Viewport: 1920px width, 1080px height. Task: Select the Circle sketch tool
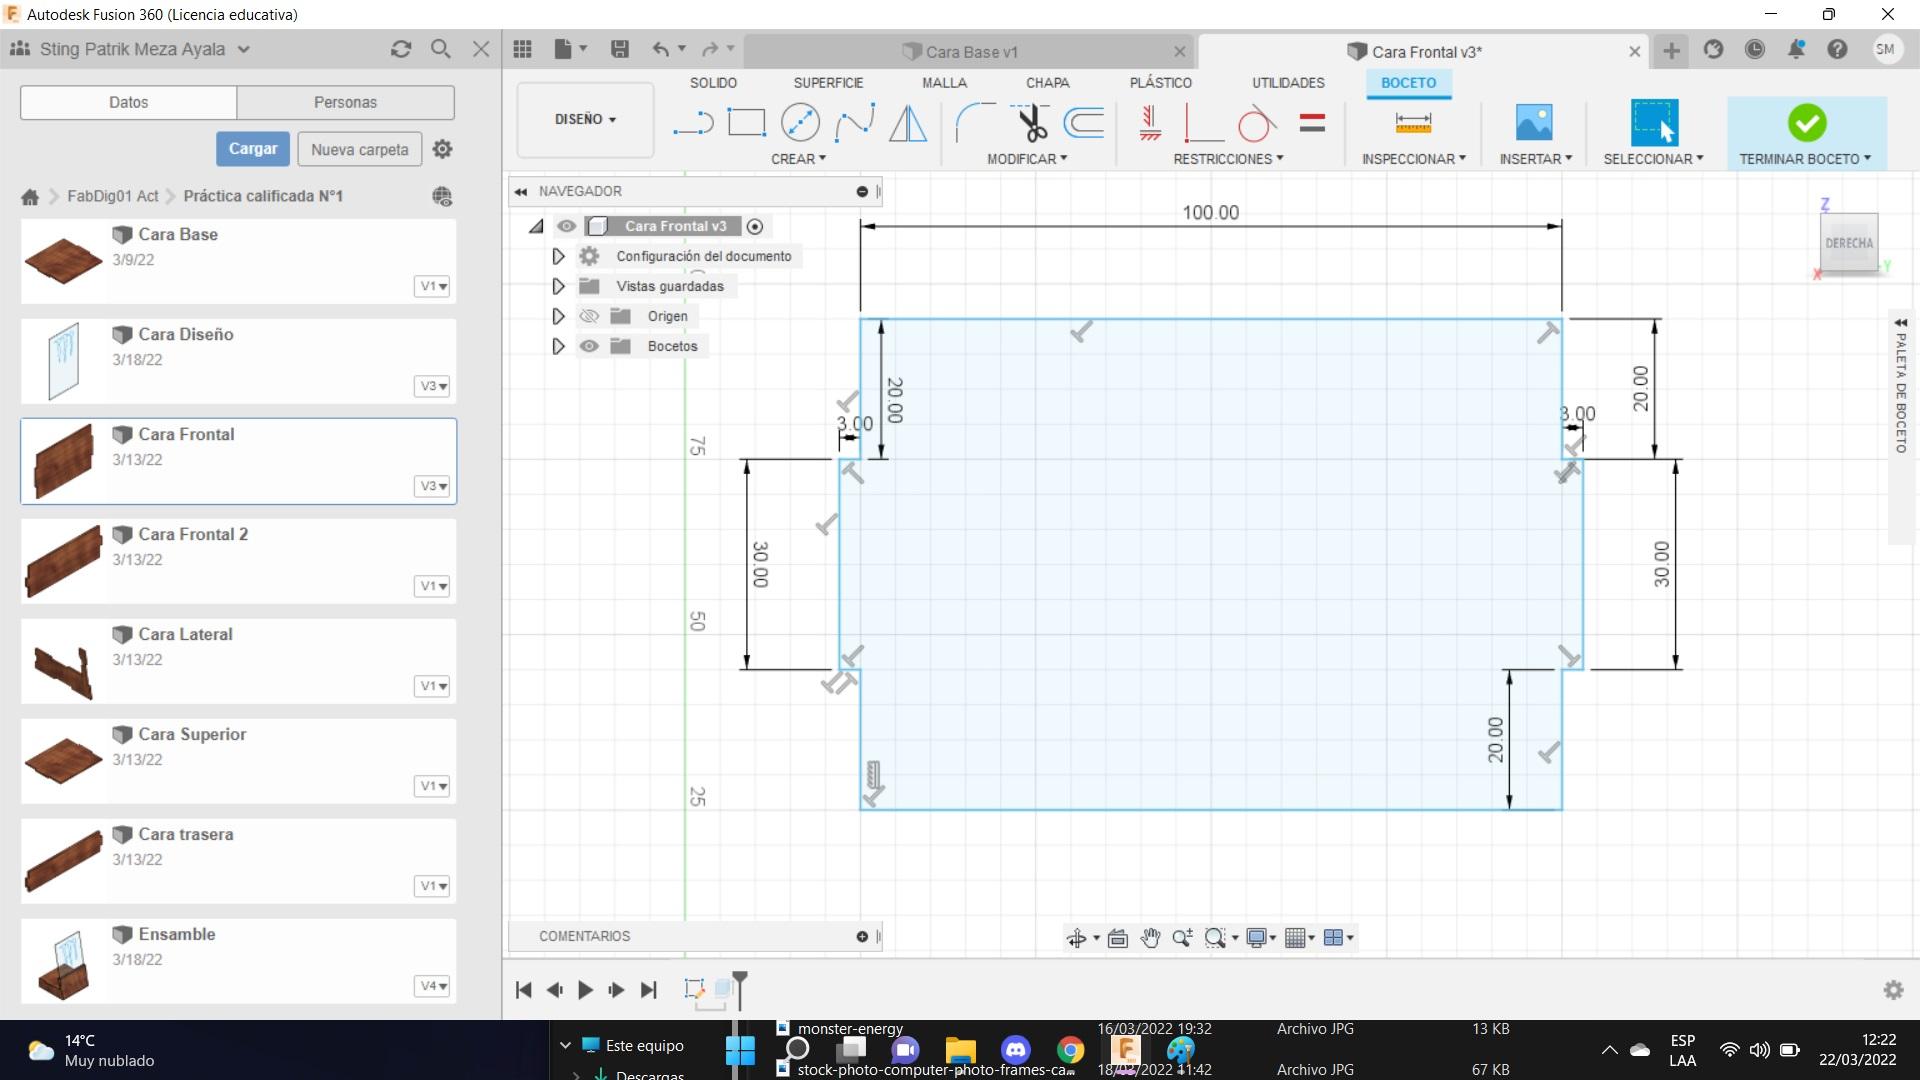[x=800, y=123]
